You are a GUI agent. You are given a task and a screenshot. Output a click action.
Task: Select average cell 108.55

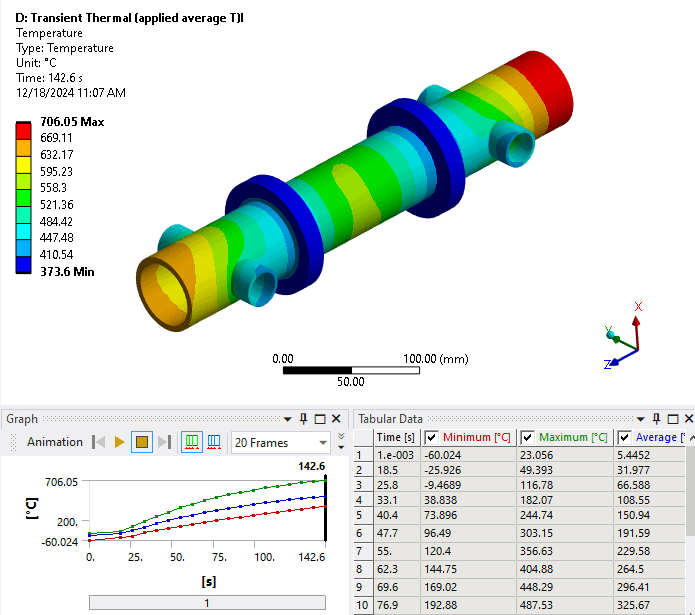click(x=649, y=500)
